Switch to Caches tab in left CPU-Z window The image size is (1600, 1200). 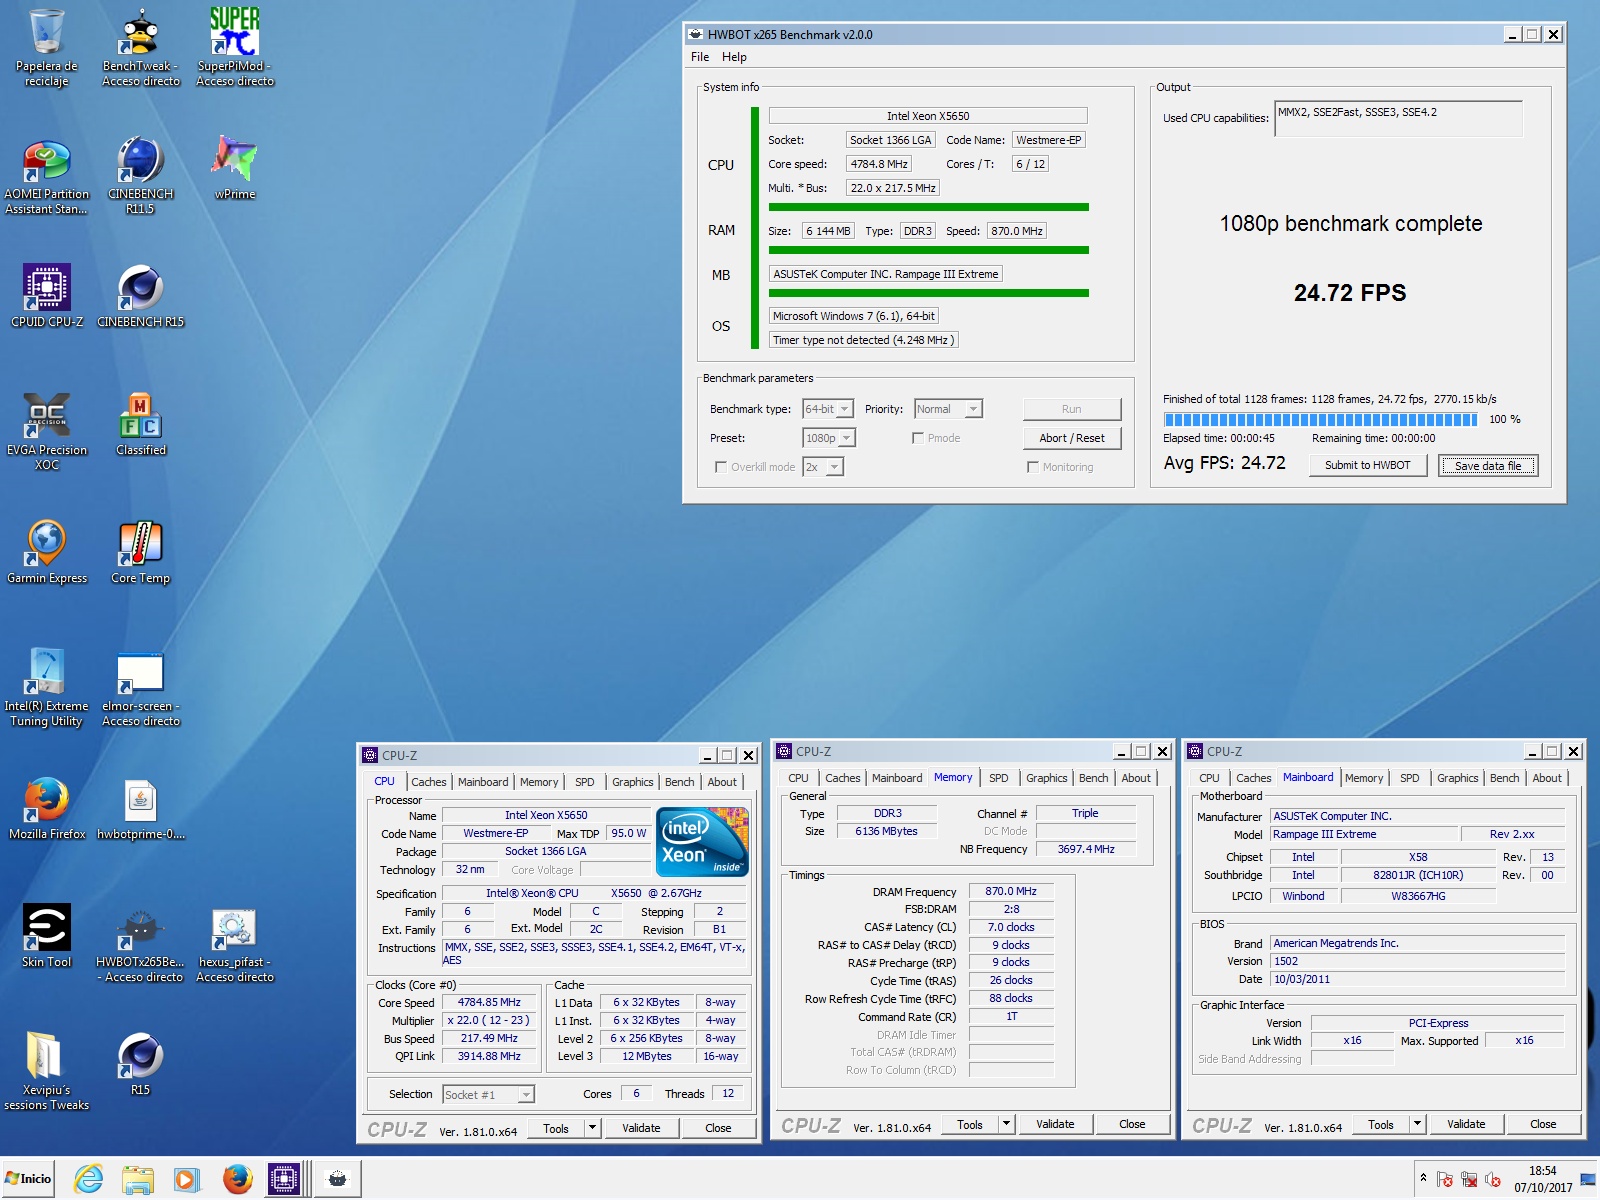(429, 782)
